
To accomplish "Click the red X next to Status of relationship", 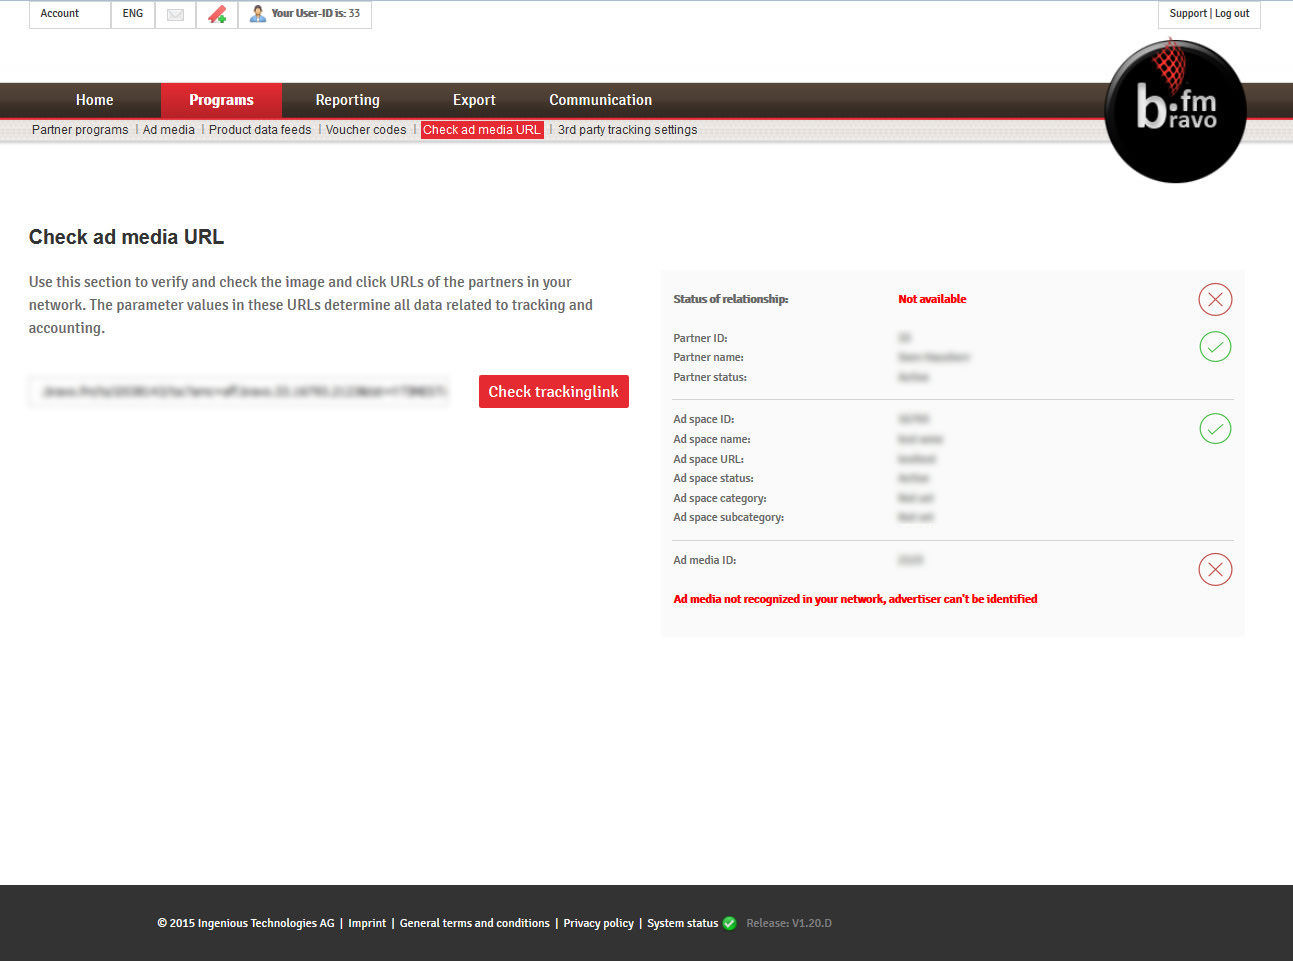I will 1215,299.
